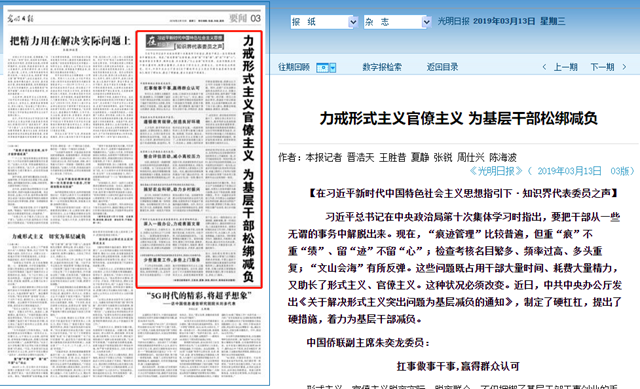Open the 把精力用在解决实际问题上 article on page
Image resolution: width=640 pixels, height=389 pixels.
pyautogui.click(x=70, y=41)
